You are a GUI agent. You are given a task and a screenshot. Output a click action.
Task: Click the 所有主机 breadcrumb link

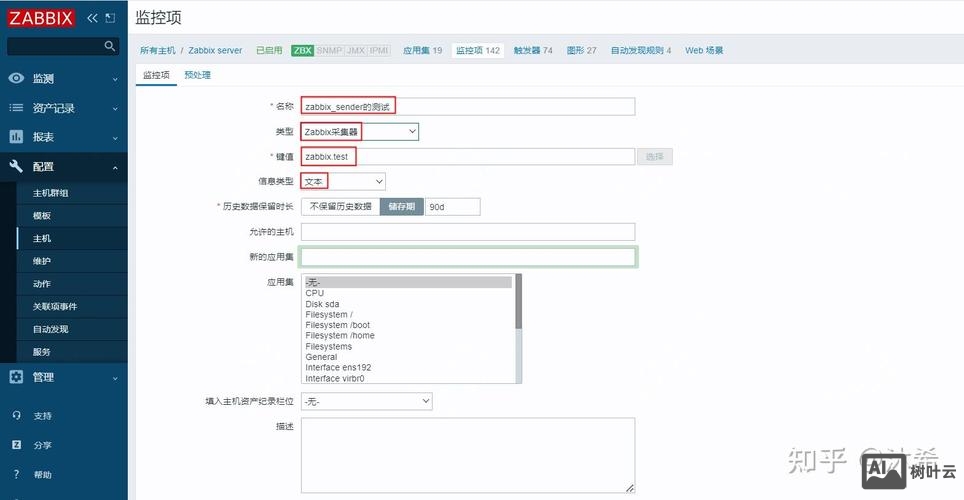tap(157, 50)
